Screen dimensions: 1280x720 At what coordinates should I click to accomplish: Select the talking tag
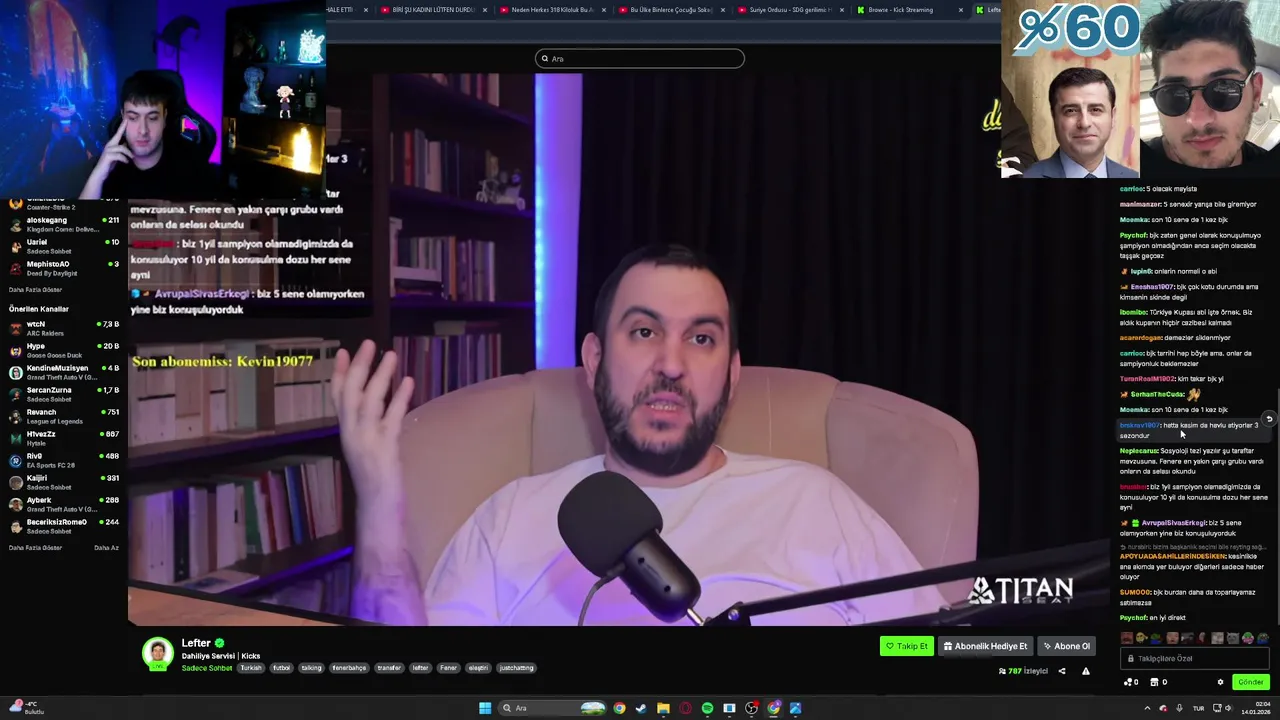point(312,668)
